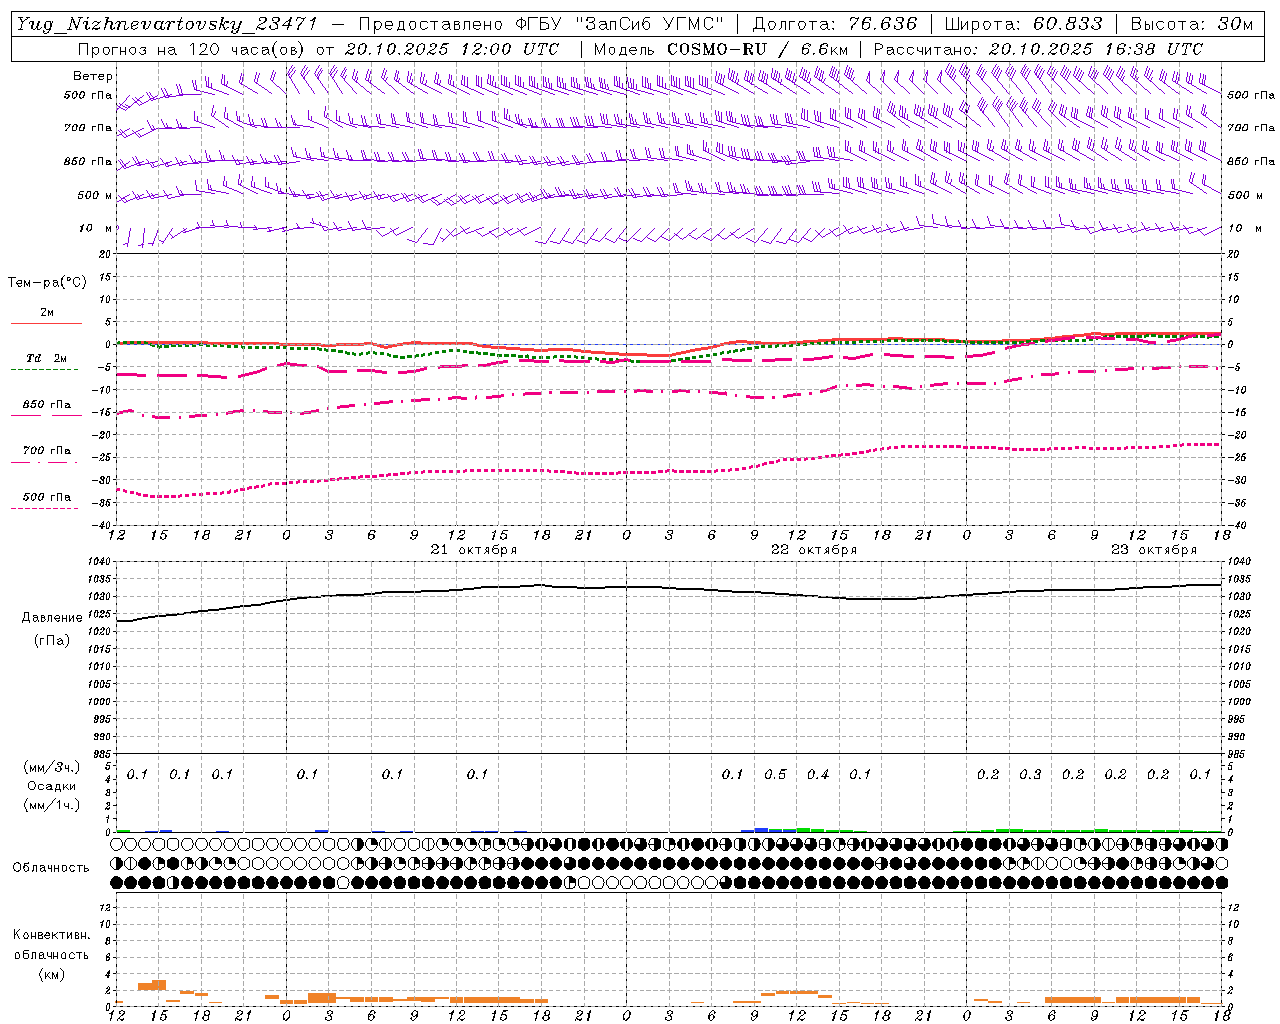
Task: Click the '0.5' precipitation value
Action: (775, 774)
